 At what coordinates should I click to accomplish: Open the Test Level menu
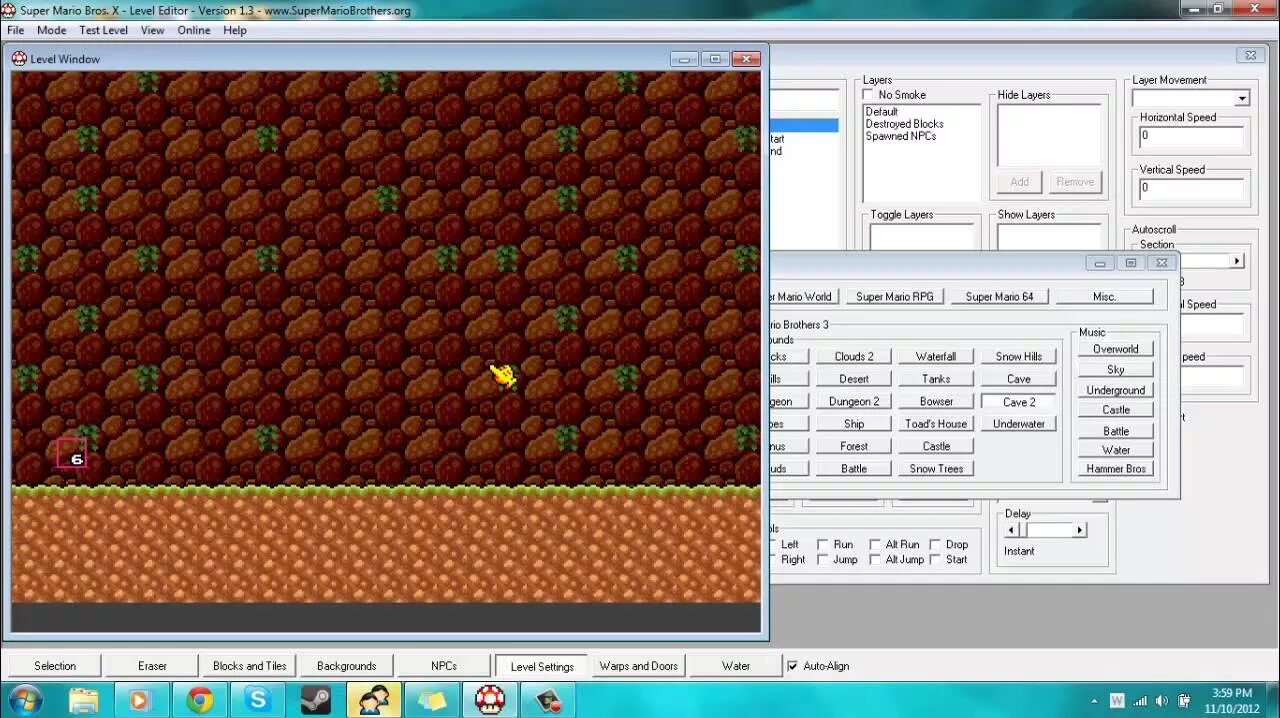(x=104, y=30)
